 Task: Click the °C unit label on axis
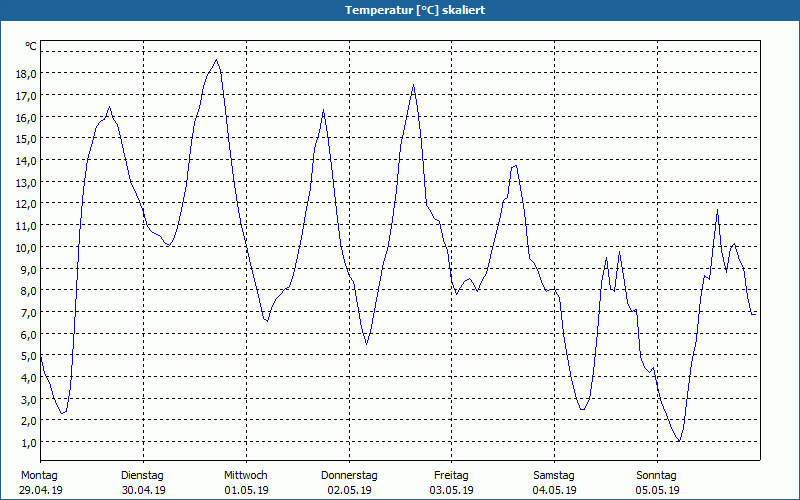pyautogui.click(x=31, y=46)
